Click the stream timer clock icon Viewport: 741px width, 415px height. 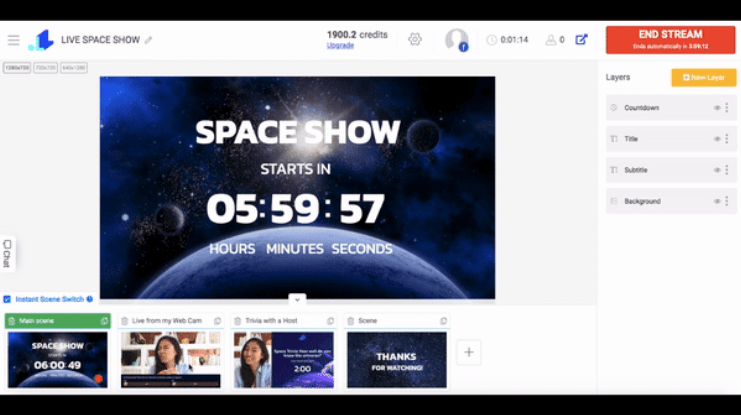pyautogui.click(x=491, y=40)
